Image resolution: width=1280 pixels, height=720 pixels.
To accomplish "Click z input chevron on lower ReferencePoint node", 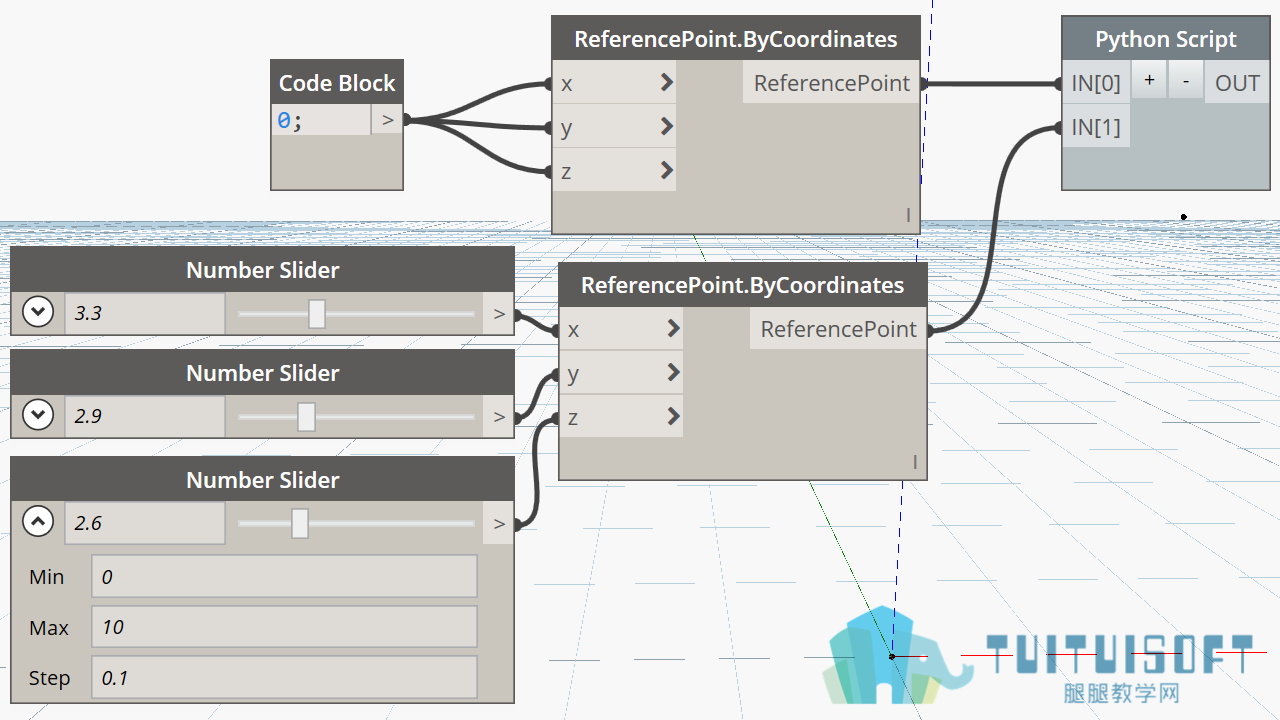I will pyautogui.click(x=673, y=417).
